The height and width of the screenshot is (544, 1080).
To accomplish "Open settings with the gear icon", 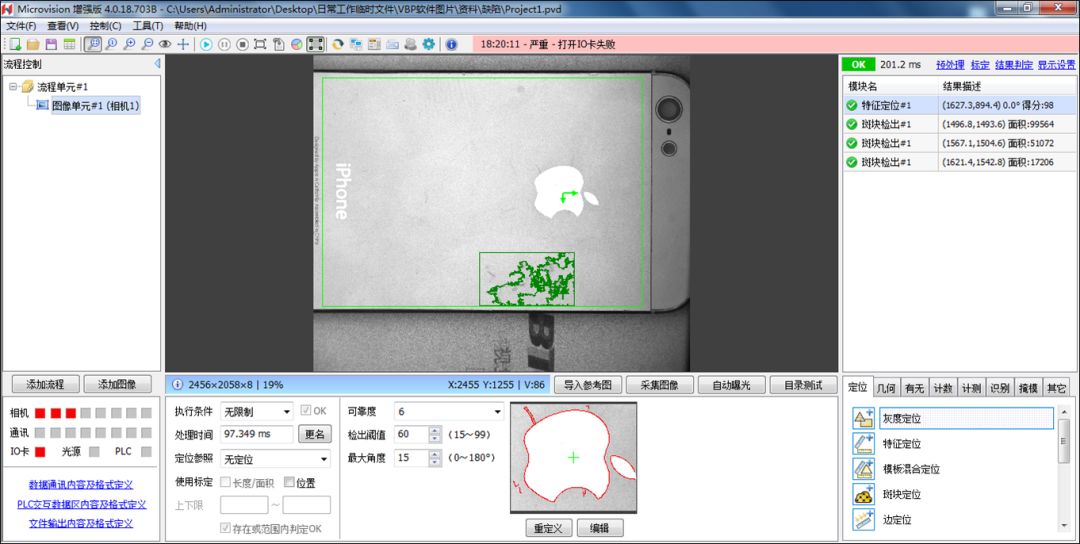I will 428,44.
